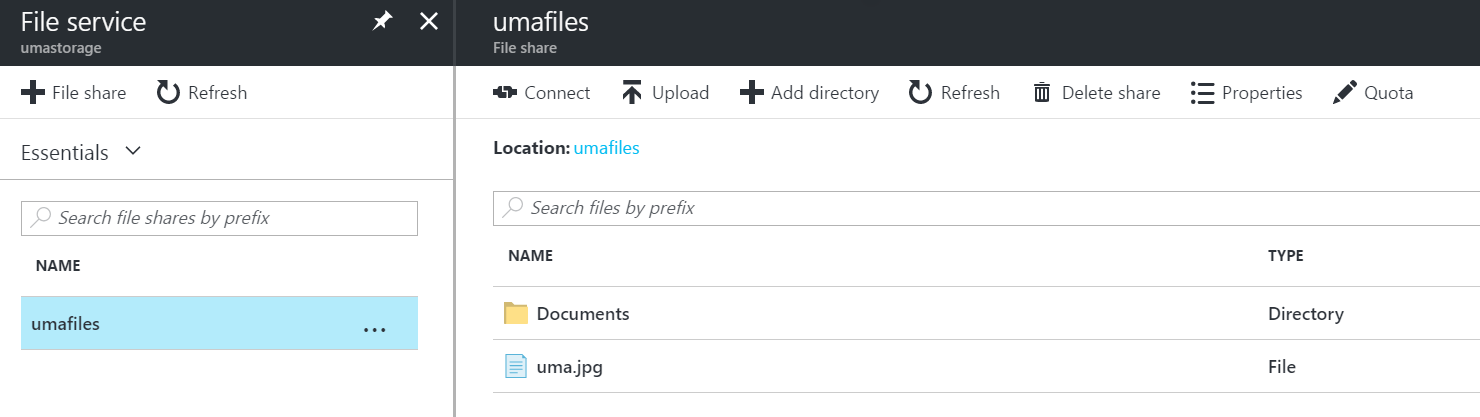Open the Documents directory

pos(583,314)
